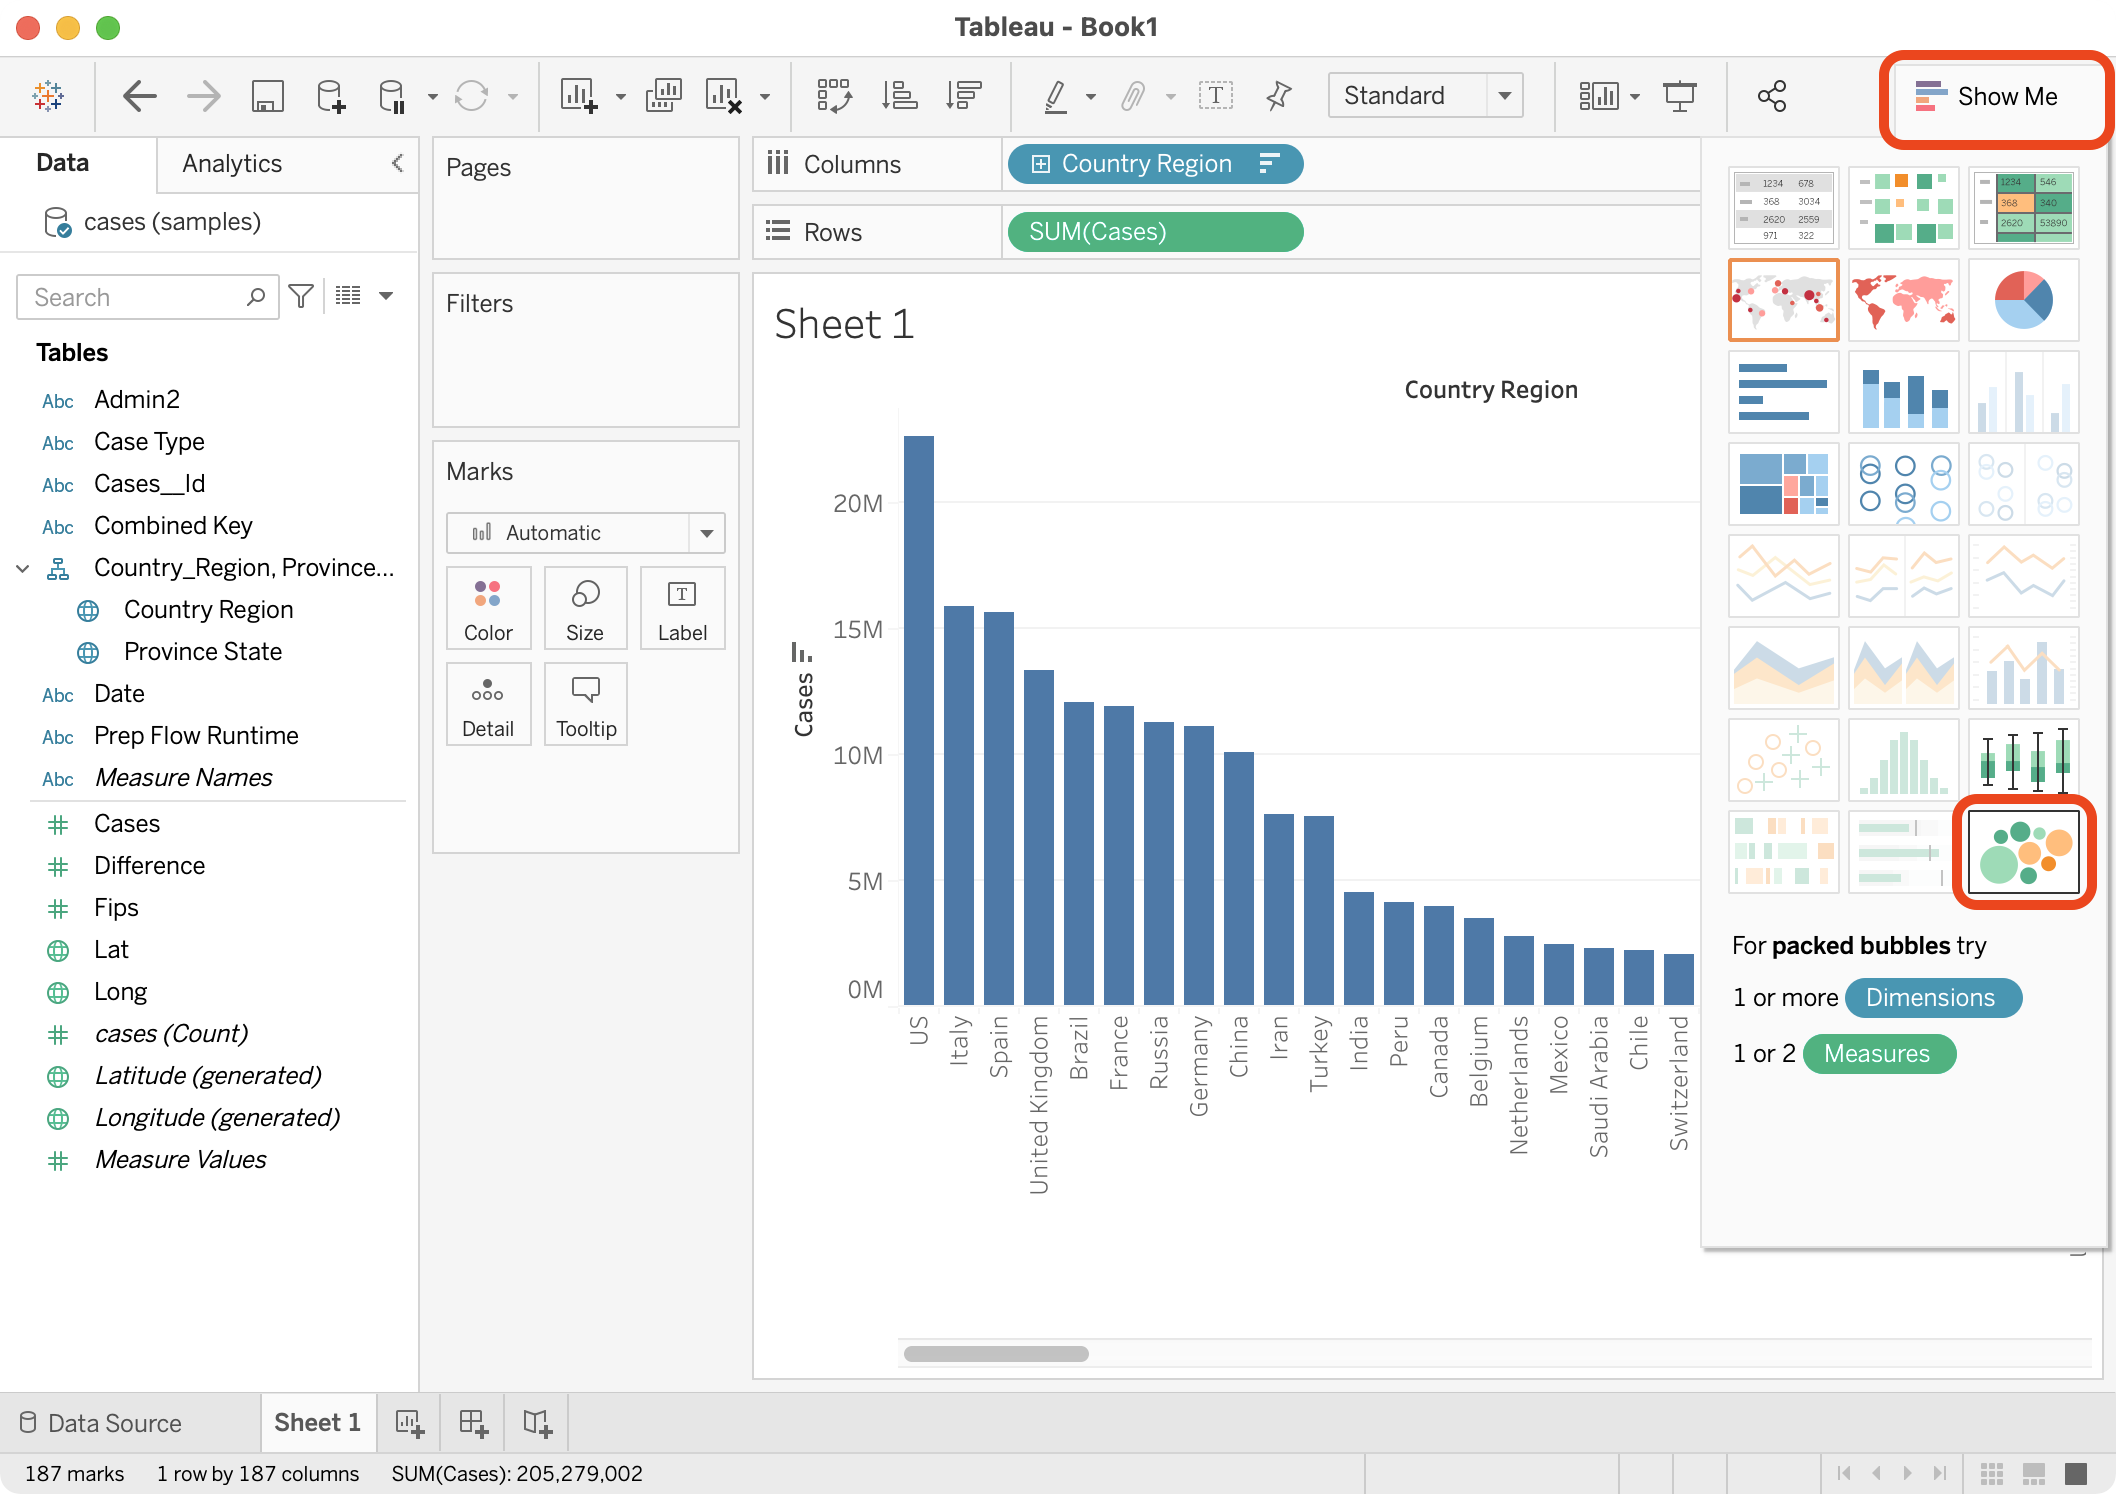Switch to the Analytics tab
Screen dimensions: 2116x1494
tap(232, 163)
